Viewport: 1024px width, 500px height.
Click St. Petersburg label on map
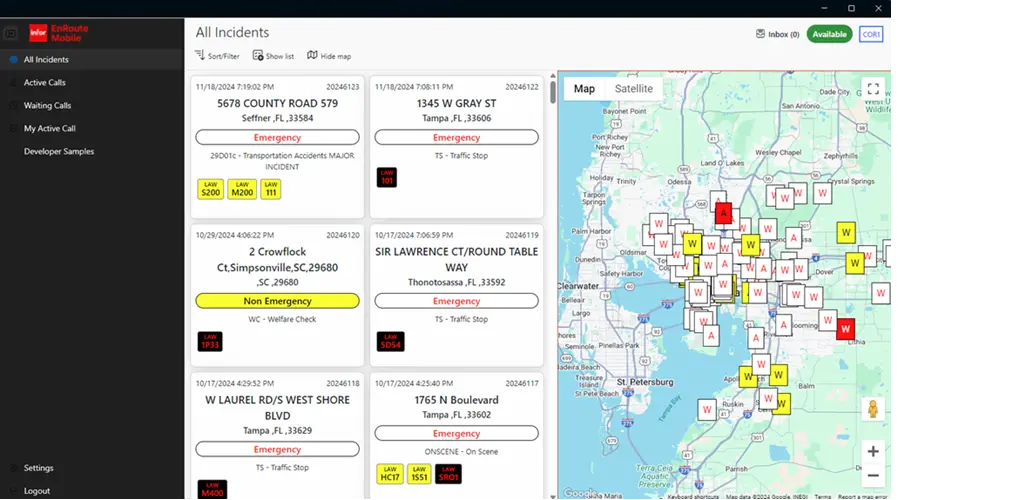point(645,382)
